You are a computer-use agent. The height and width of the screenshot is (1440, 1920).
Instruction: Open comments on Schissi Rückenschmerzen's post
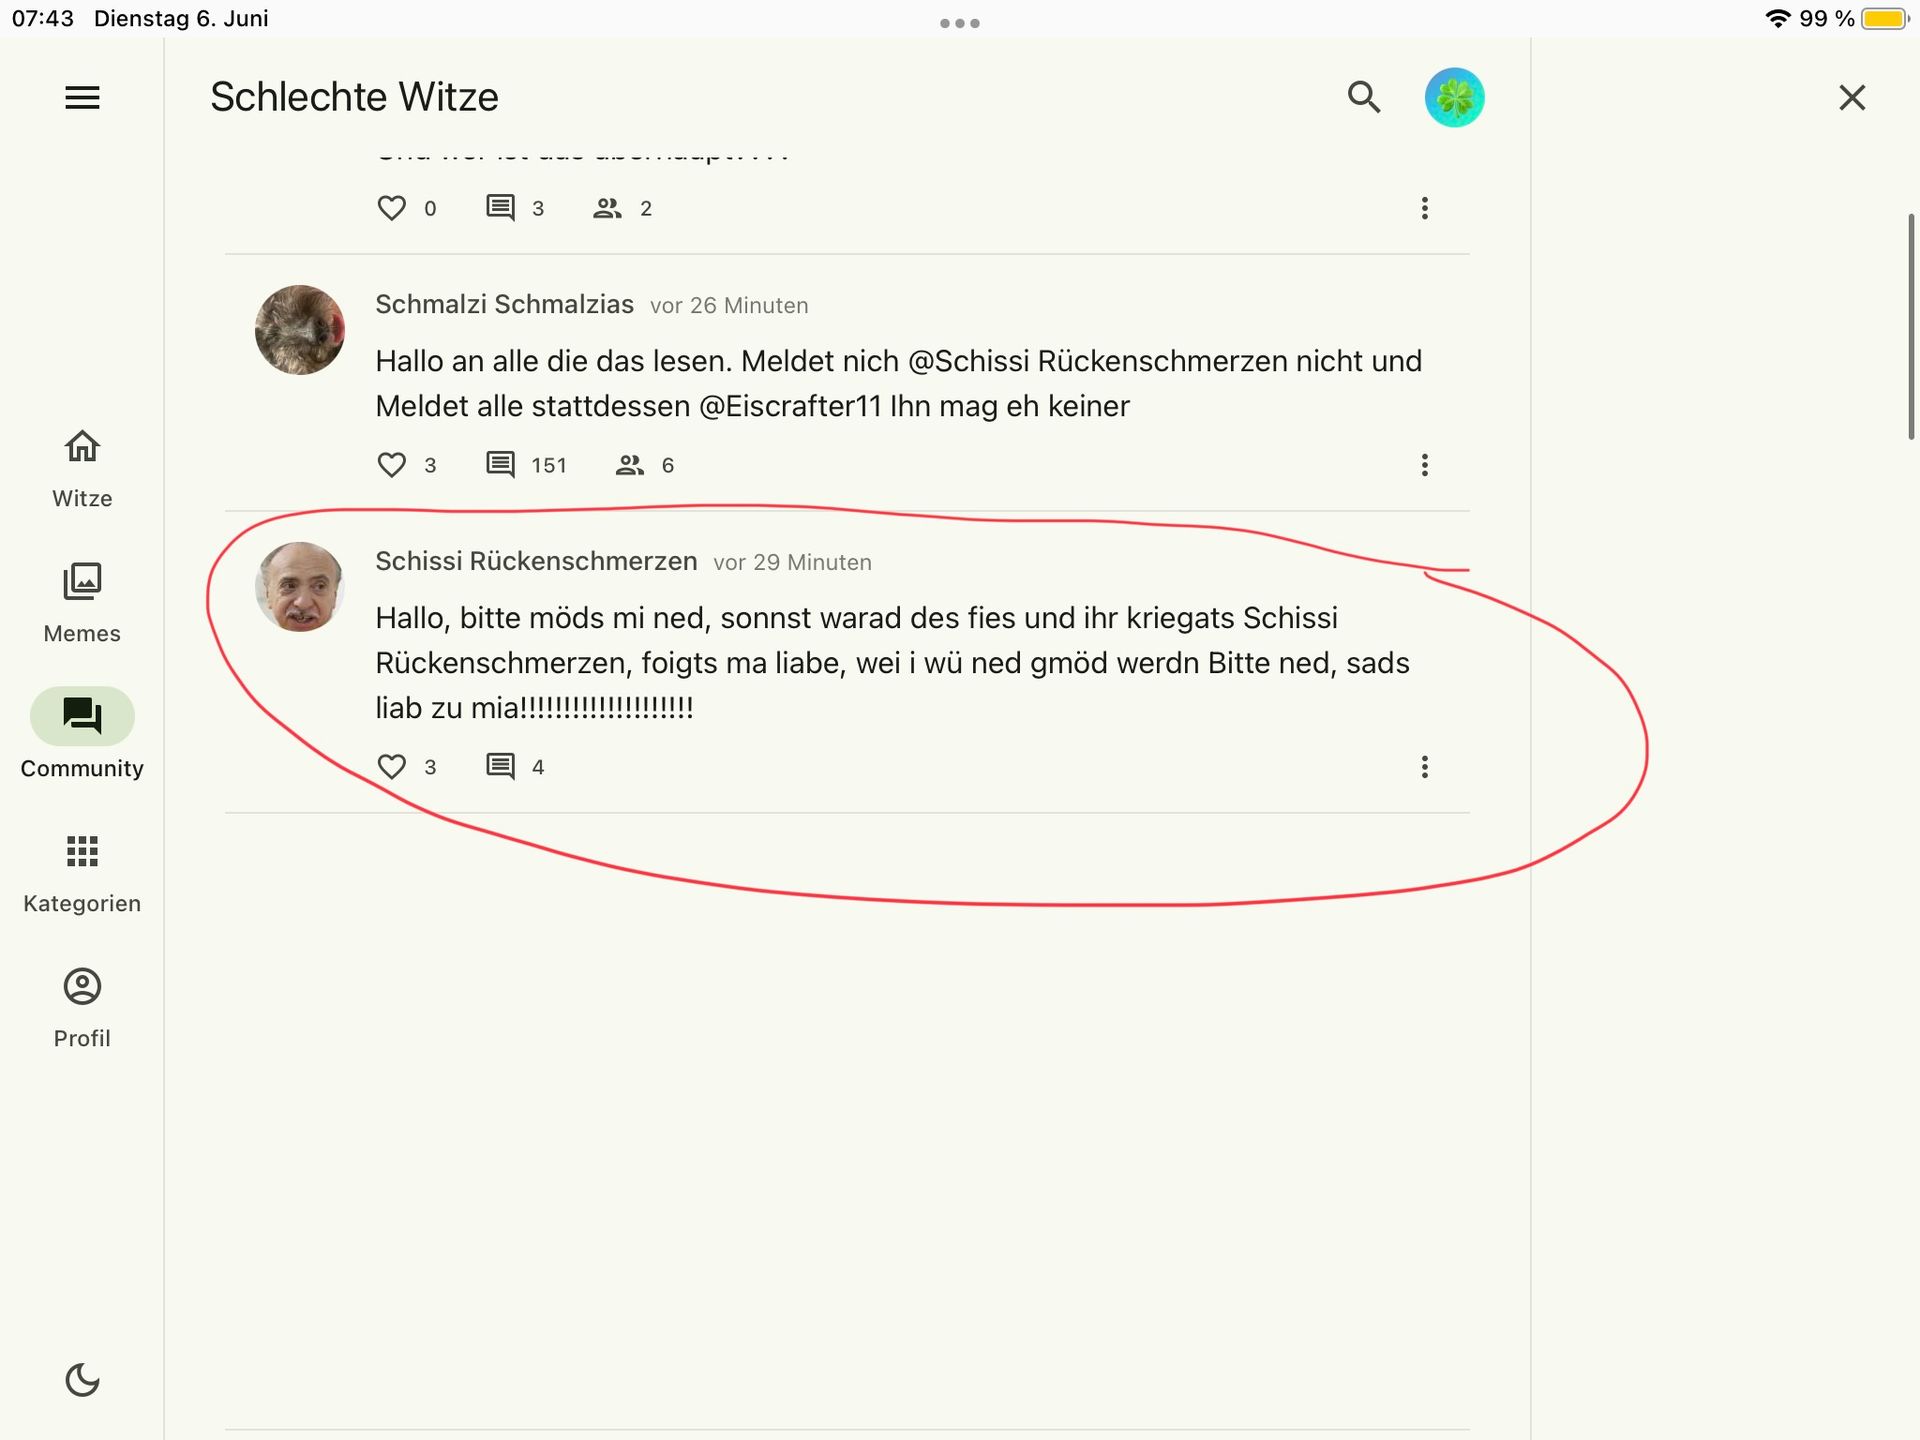(x=514, y=767)
